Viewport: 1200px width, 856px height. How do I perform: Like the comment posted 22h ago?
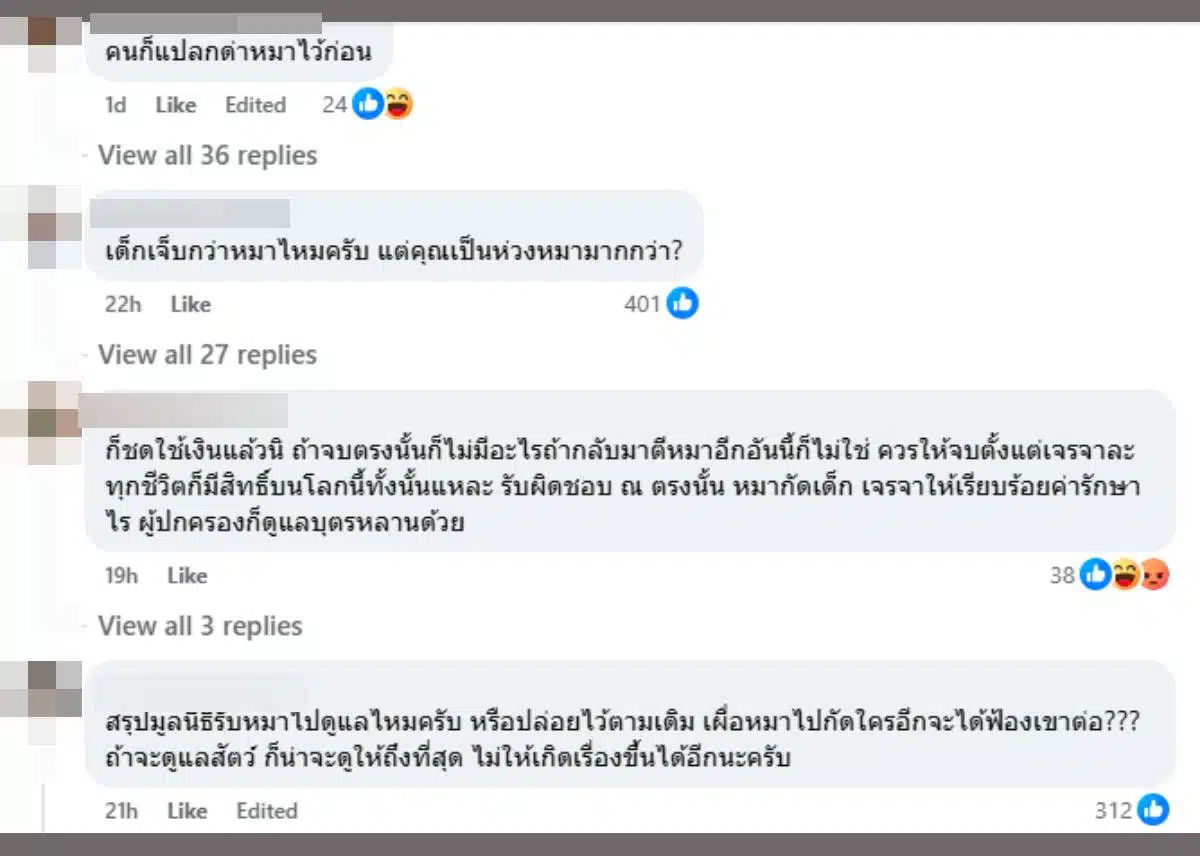click(x=190, y=304)
